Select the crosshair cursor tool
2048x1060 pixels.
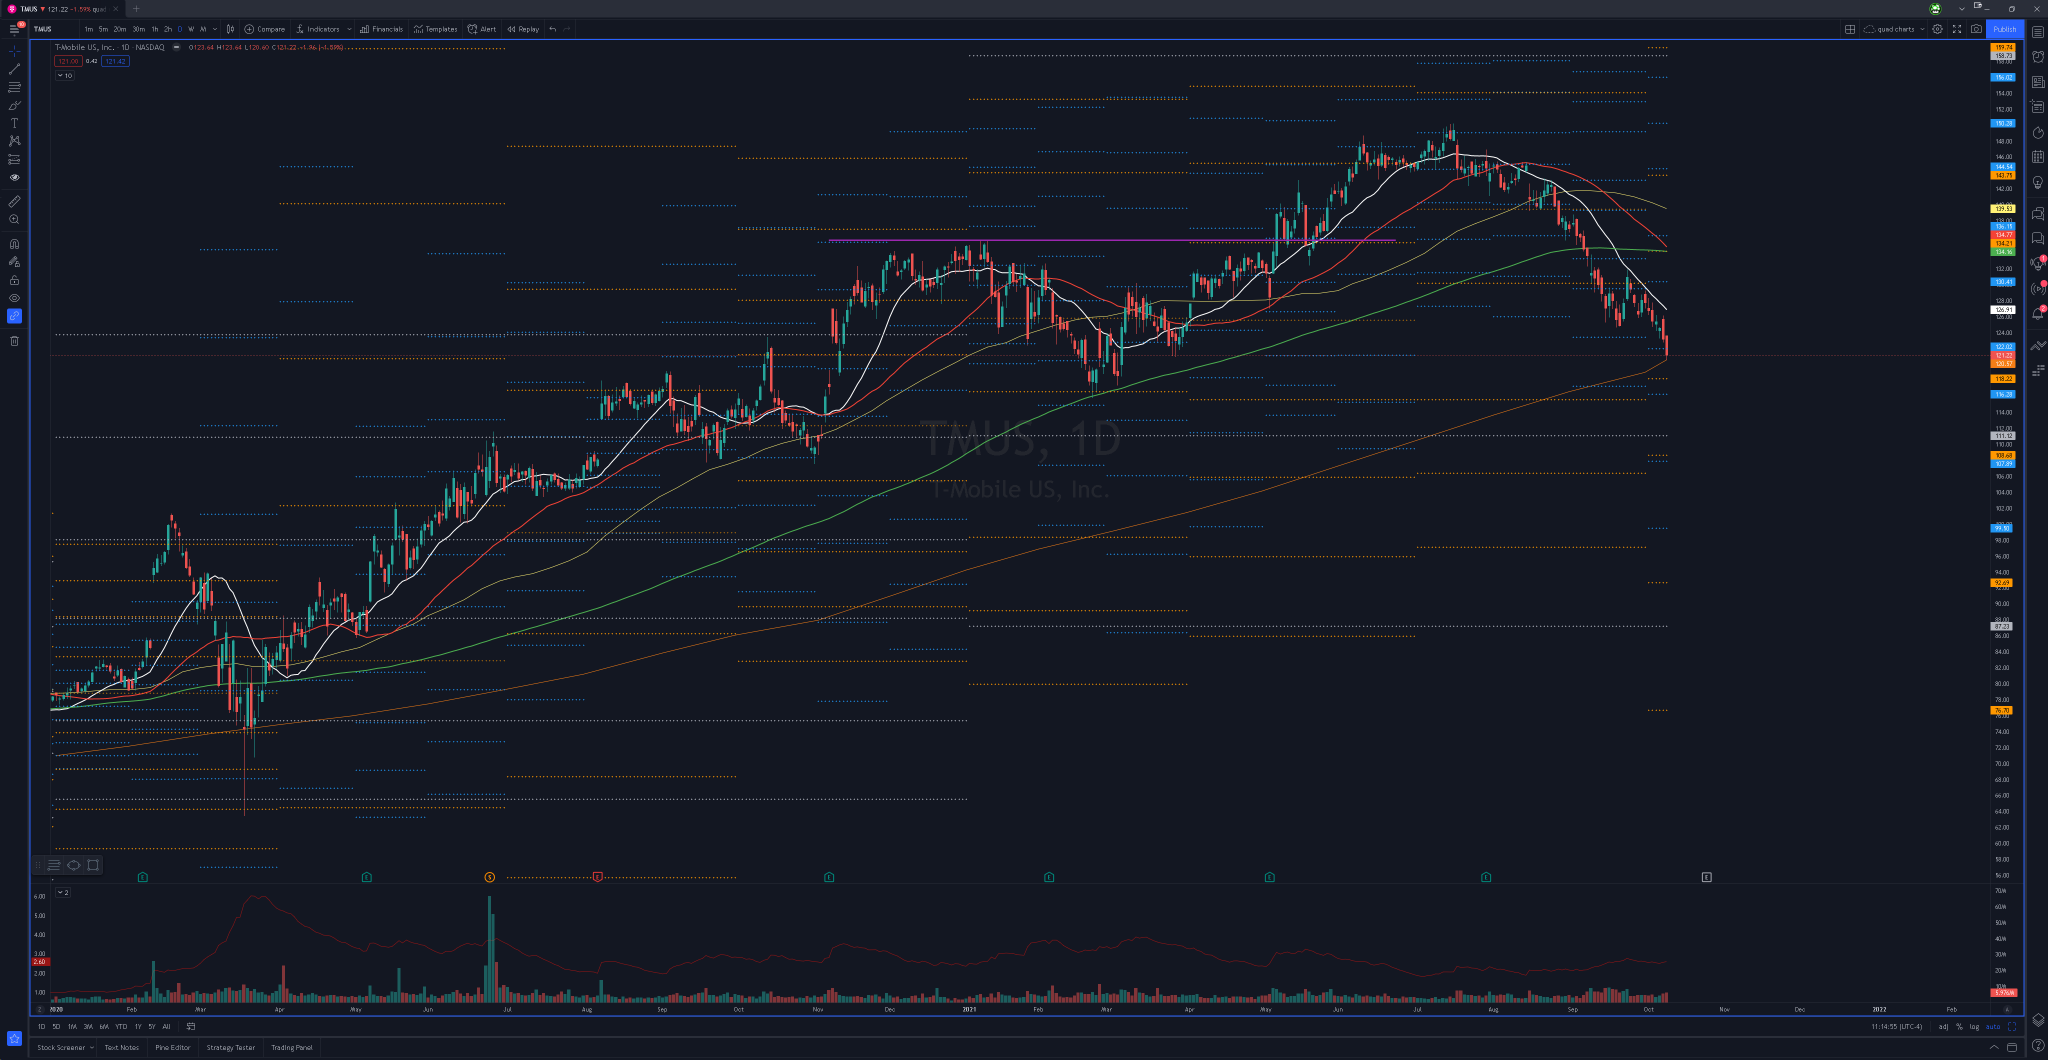[x=14, y=50]
